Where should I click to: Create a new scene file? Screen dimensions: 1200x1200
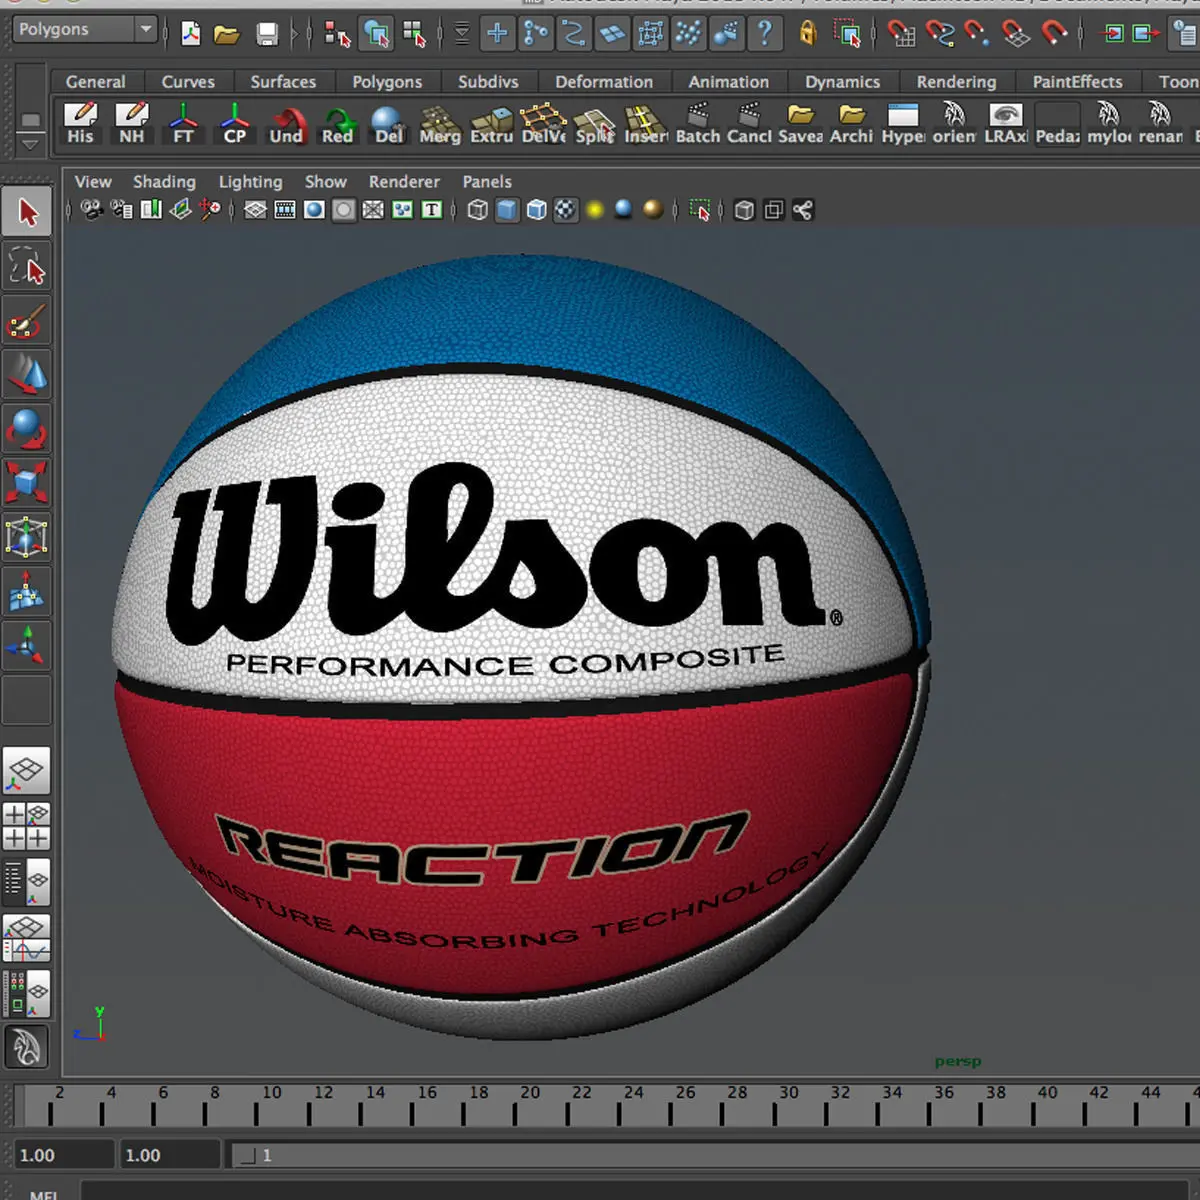click(x=190, y=33)
